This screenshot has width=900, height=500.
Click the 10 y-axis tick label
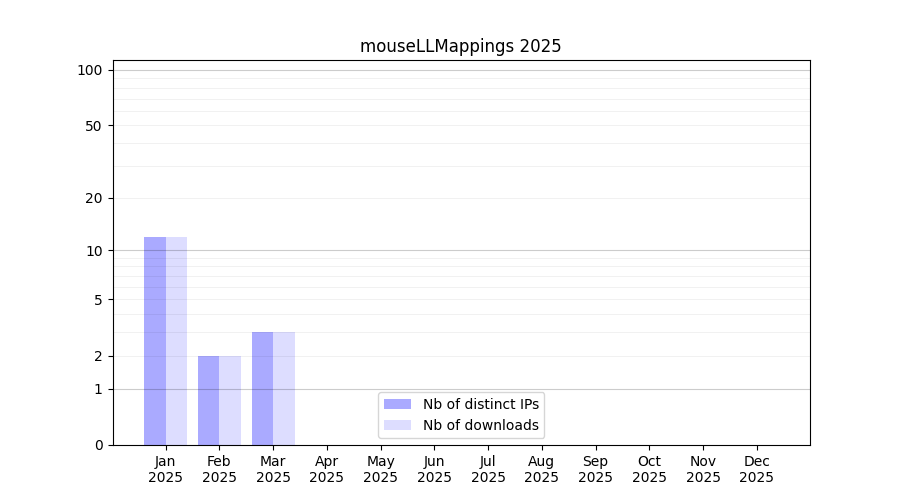coord(94,251)
